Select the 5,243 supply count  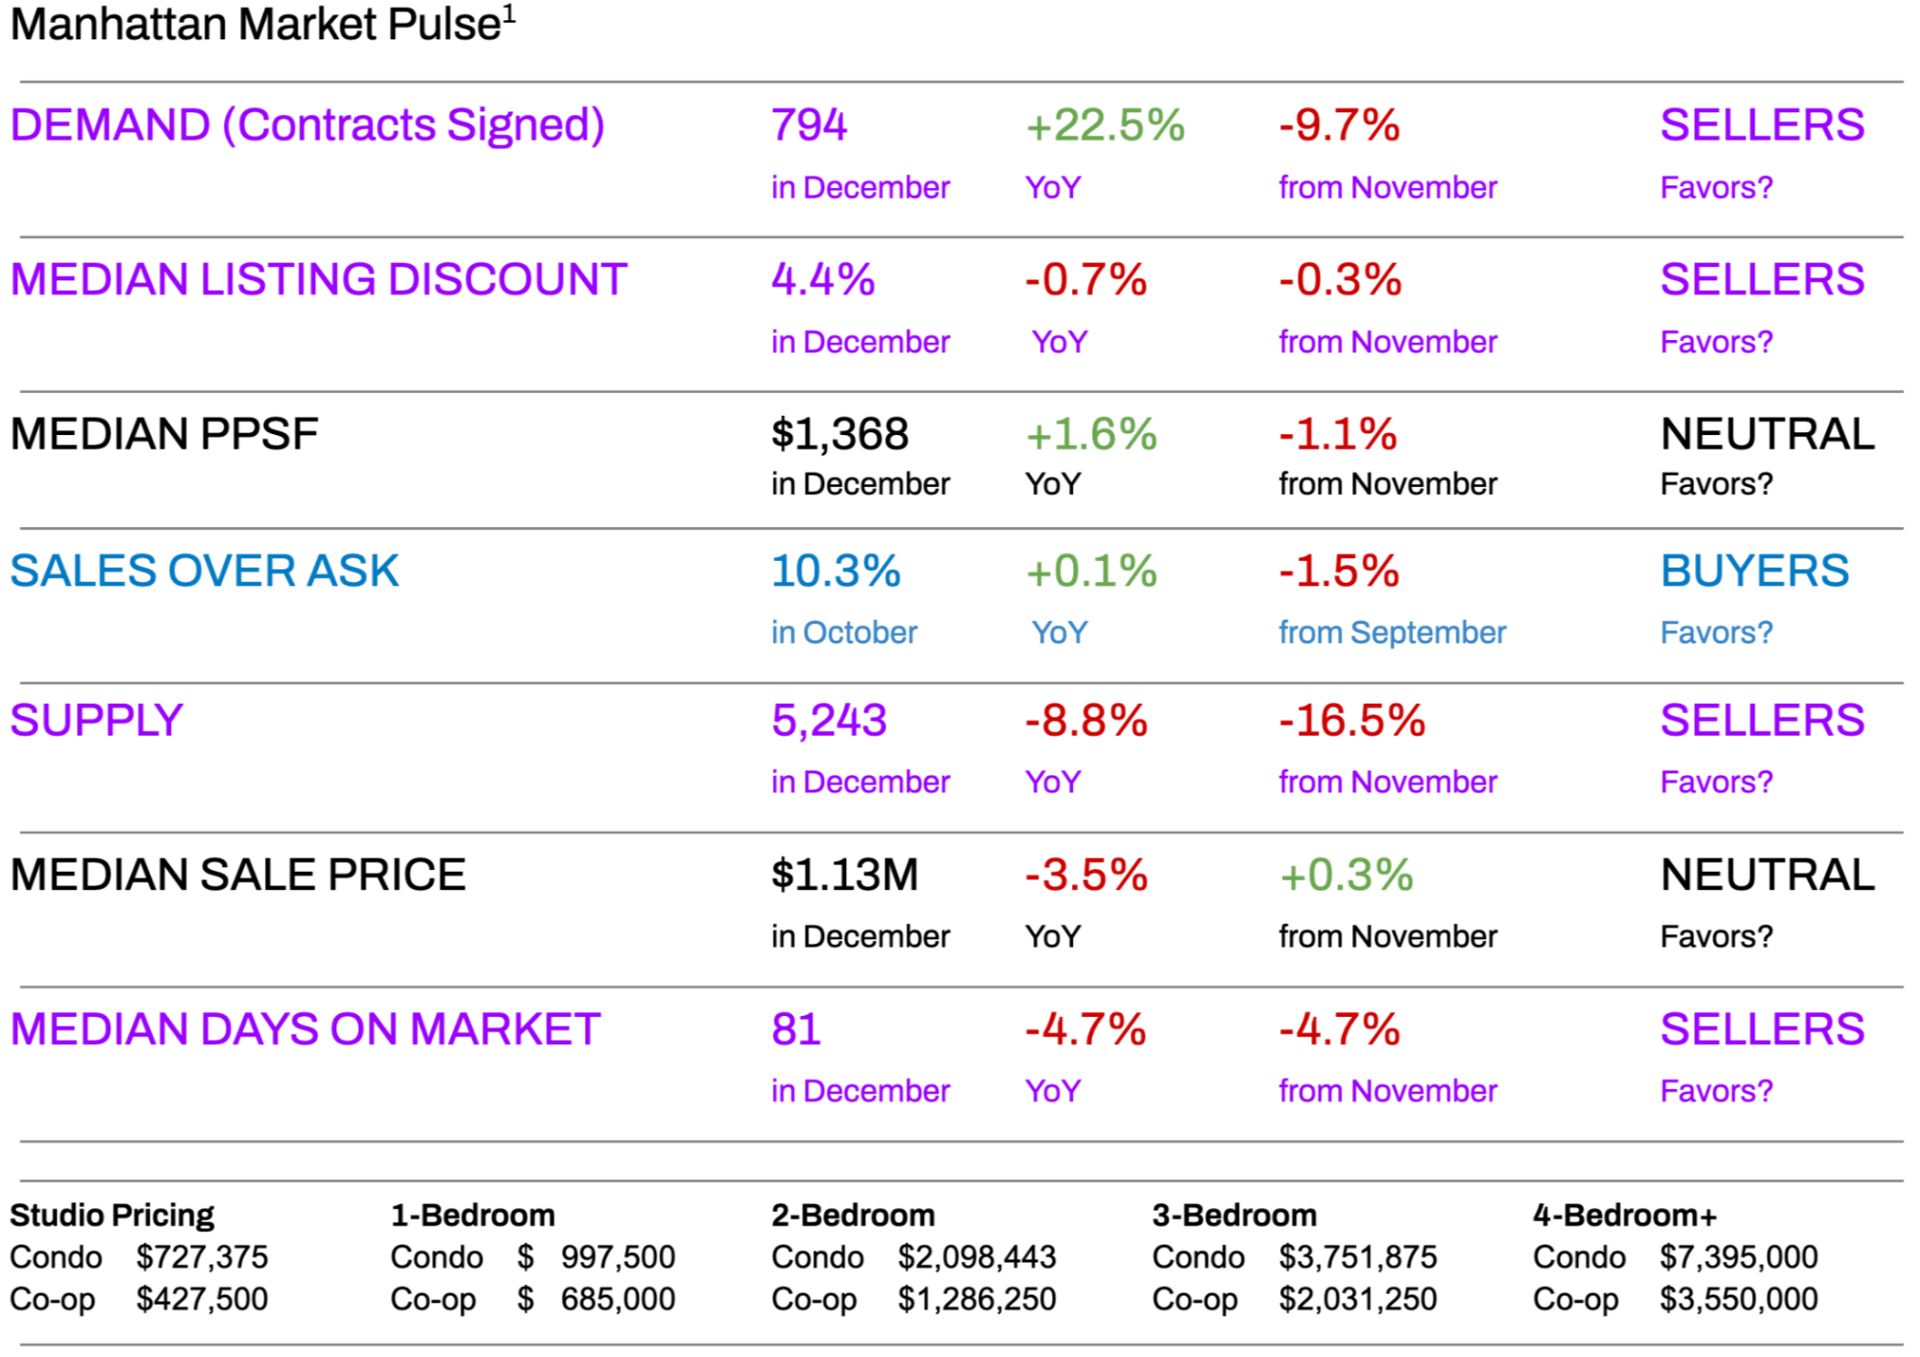coord(829,720)
